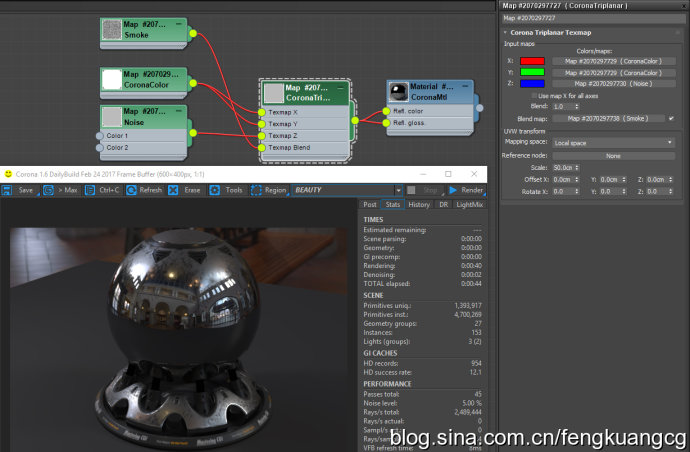
Task: Open the BEAUTY render element dropdown
Action: click(398, 190)
